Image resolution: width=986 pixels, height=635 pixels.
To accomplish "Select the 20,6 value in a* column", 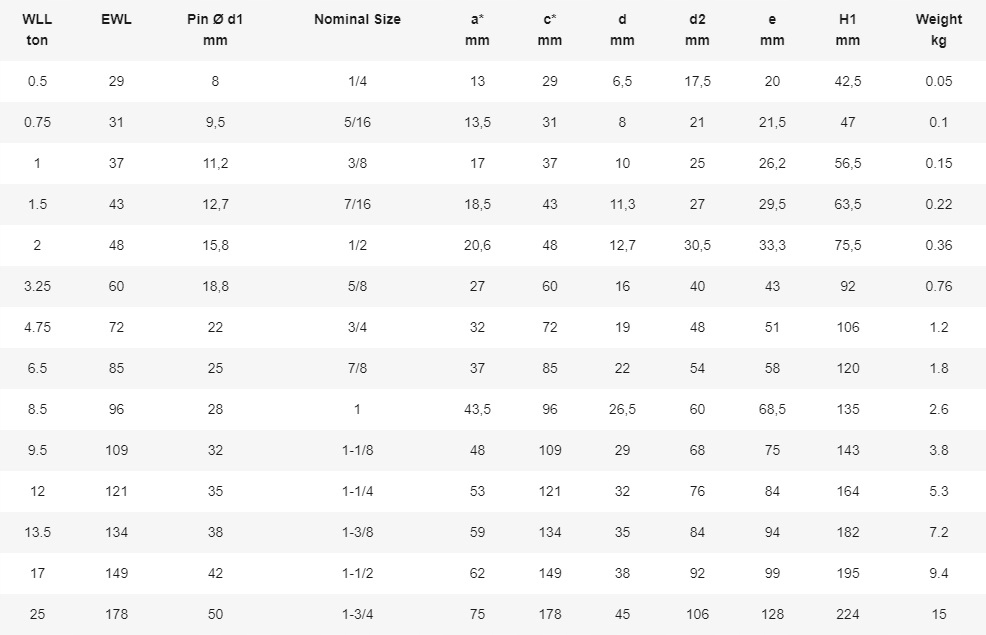I will tap(477, 245).
